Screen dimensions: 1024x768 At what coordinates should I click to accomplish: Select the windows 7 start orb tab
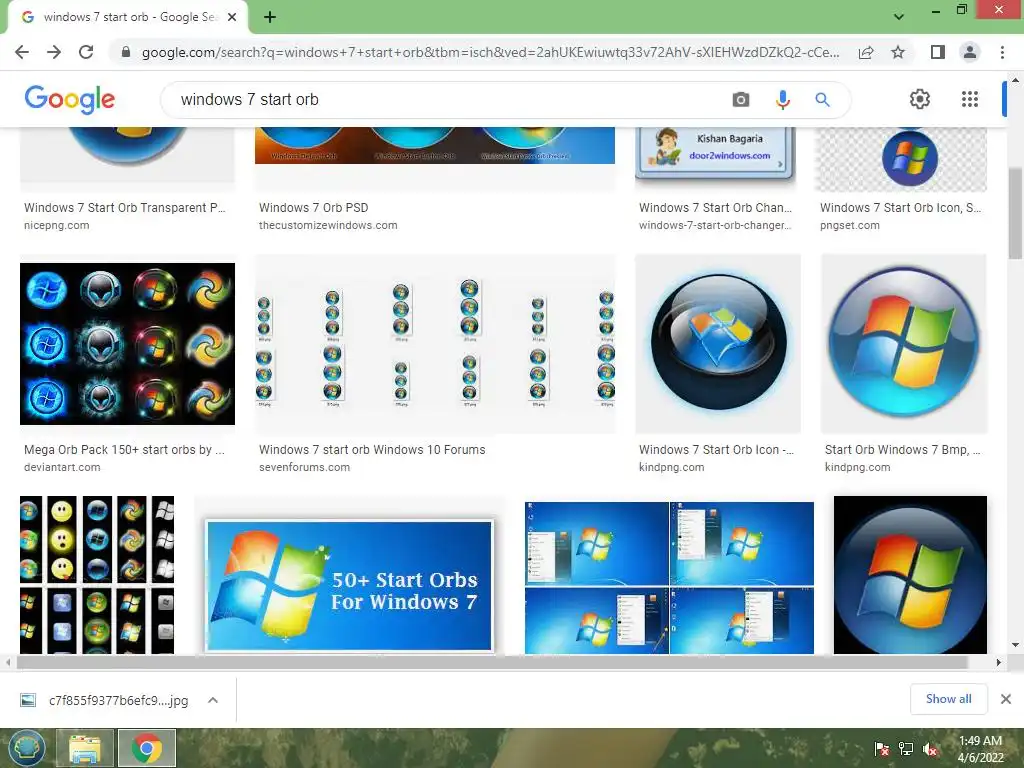[x=127, y=17]
